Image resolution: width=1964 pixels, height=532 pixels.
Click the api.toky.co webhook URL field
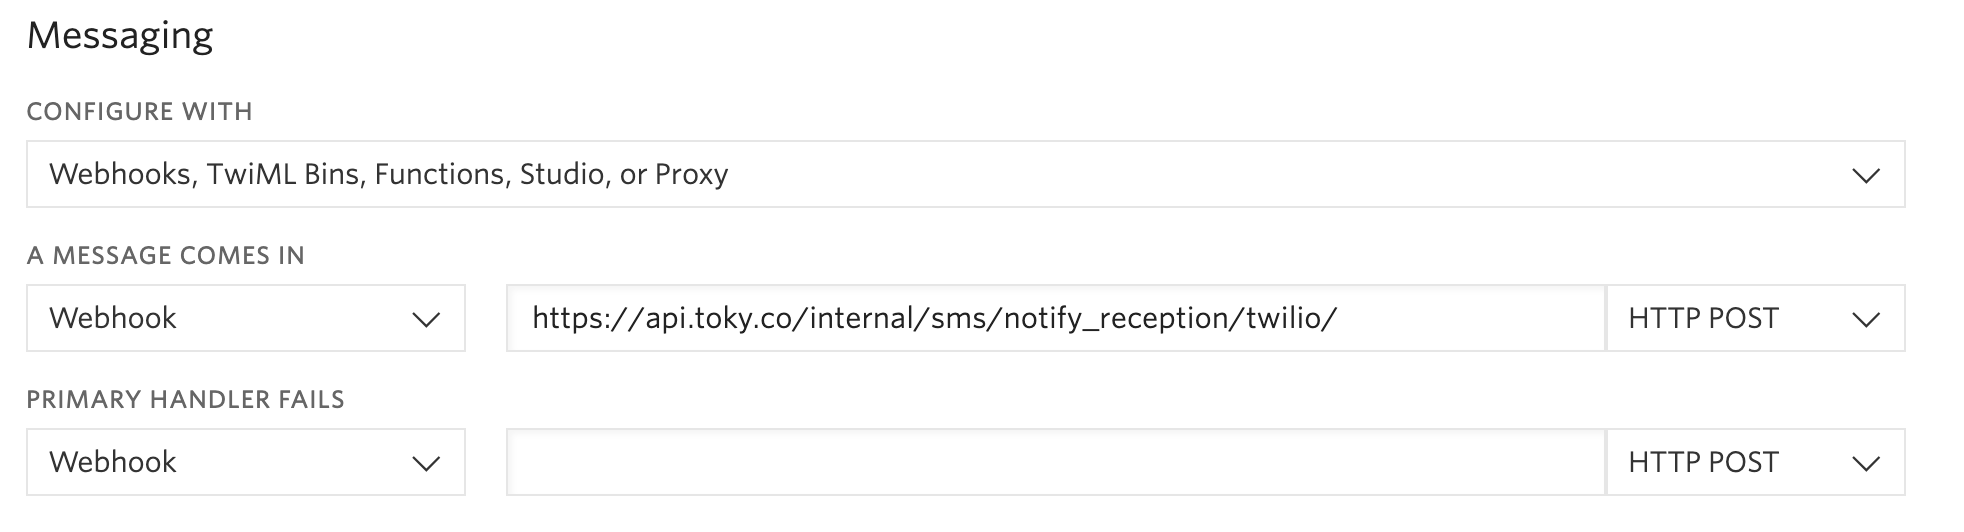pyautogui.click(x=1055, y=318)
